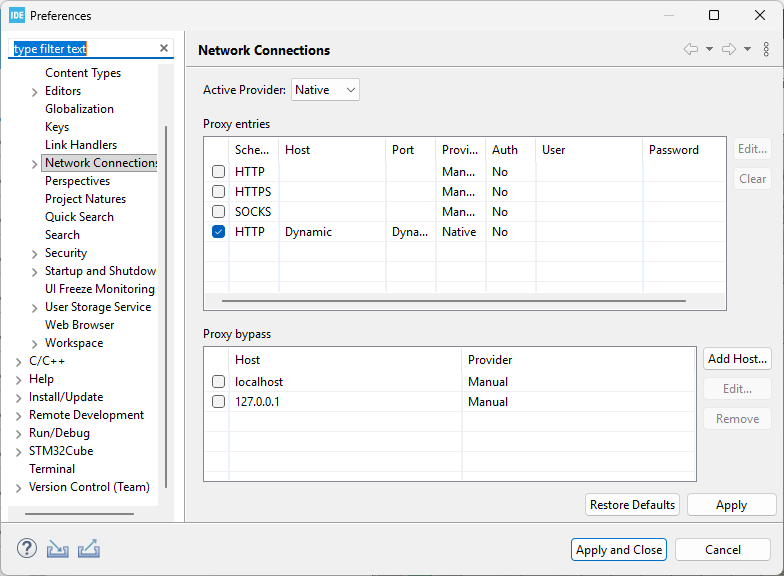784x576 pixels.
Task: Expand the C/C++ preferences node
Action: (18, 362)
